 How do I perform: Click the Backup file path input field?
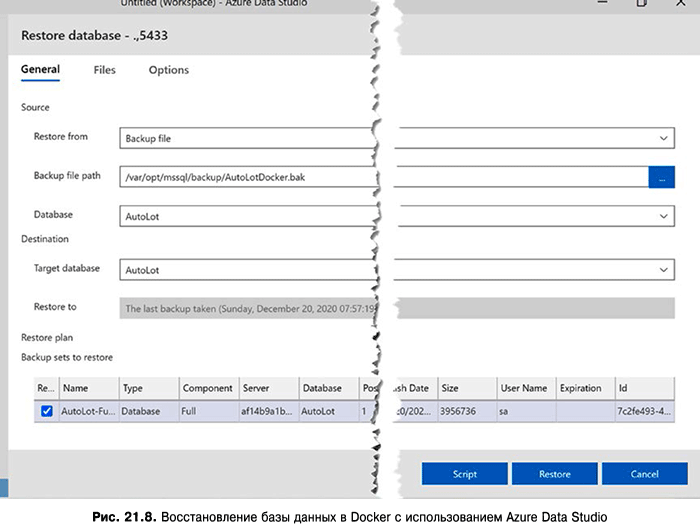(x=384, y=177)
